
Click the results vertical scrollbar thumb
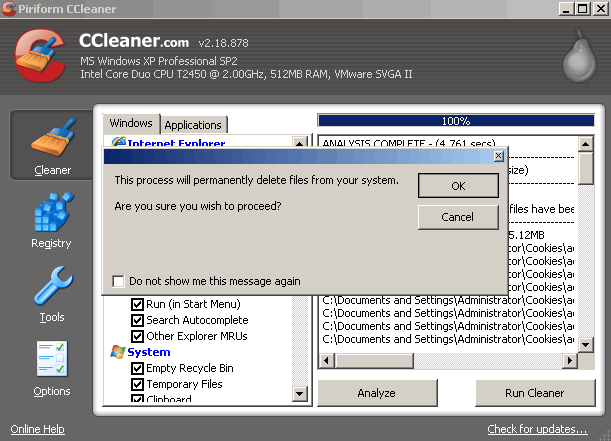click(x=586, y=168)
